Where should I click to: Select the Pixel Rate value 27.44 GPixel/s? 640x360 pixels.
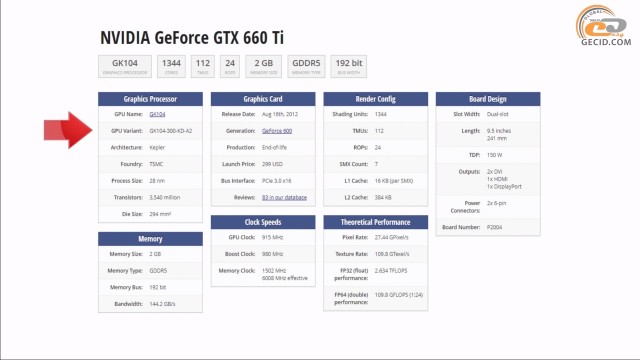[x=391, y=238]
